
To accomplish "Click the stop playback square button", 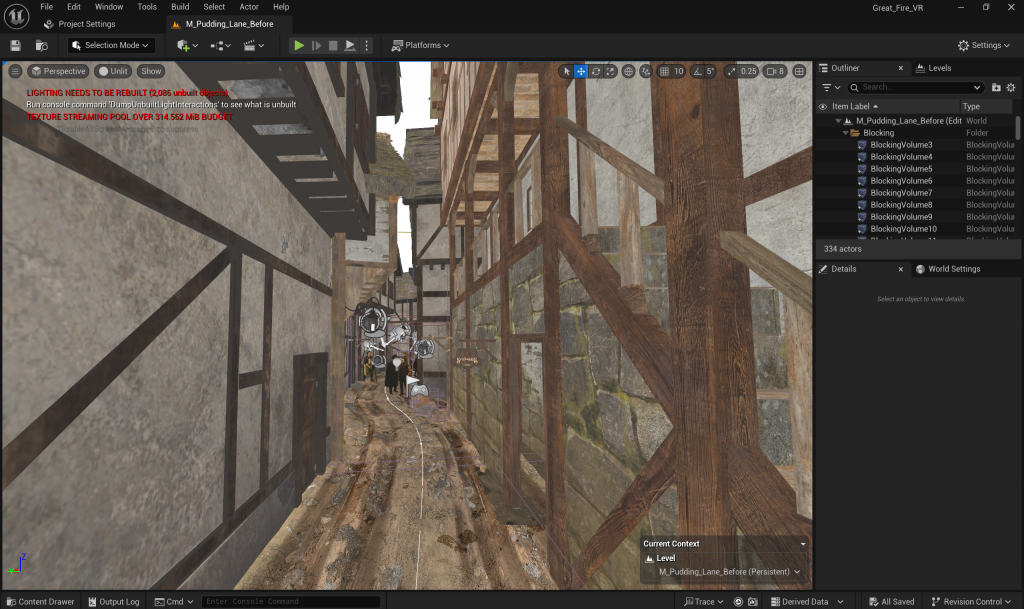I will 333,45.
